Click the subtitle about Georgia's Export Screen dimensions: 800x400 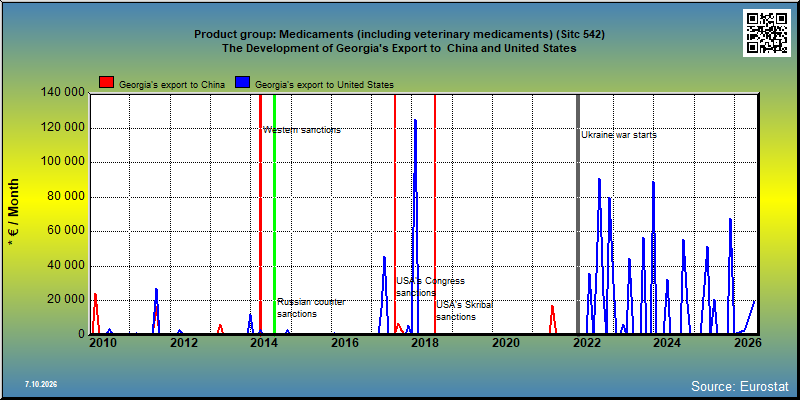399,48
